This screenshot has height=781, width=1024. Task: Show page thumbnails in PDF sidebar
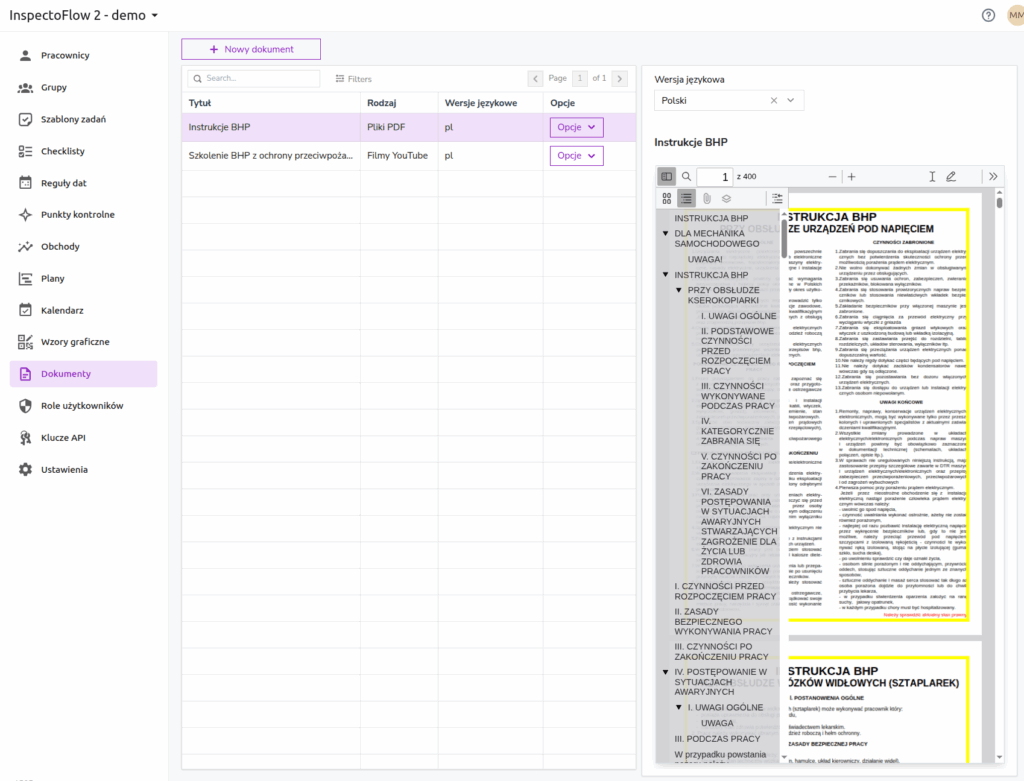667,198
